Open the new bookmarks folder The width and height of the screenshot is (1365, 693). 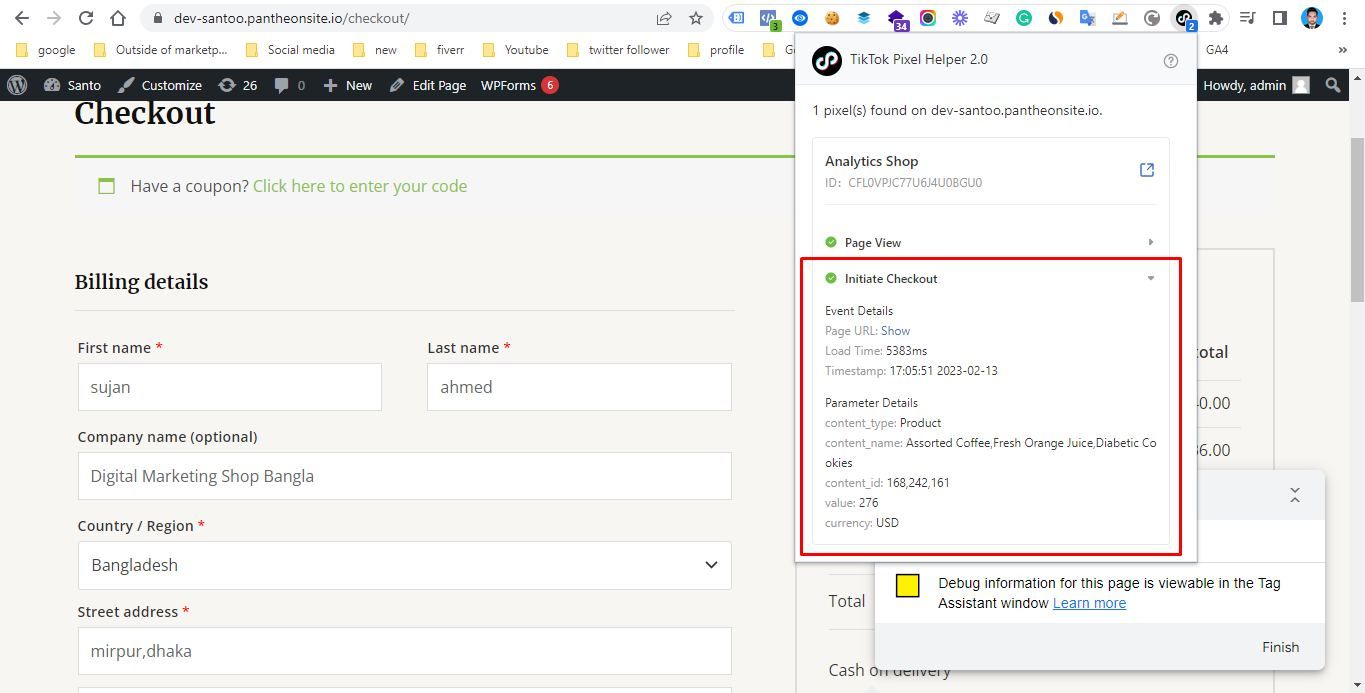click(x=375, y=49)
